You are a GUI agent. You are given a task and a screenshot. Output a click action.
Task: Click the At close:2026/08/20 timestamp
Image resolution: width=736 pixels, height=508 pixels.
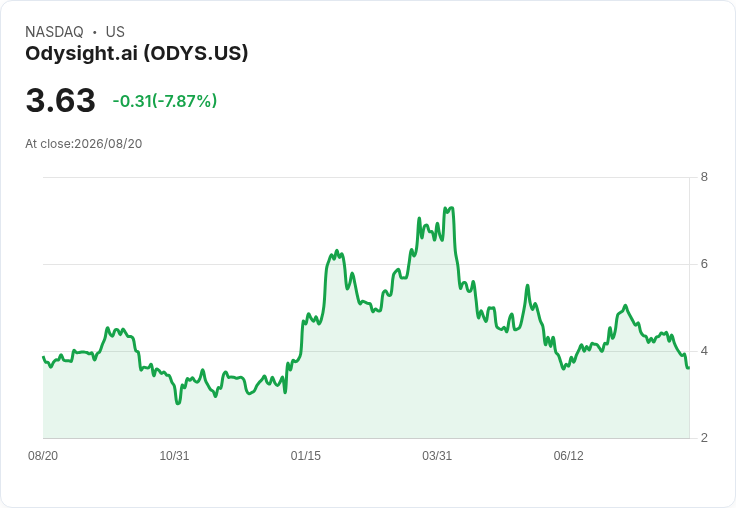pyautogui.click(x=84, y=144)
